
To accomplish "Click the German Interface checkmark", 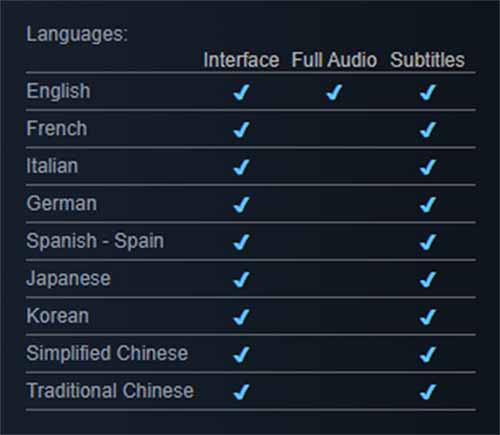I will point(241,204).
